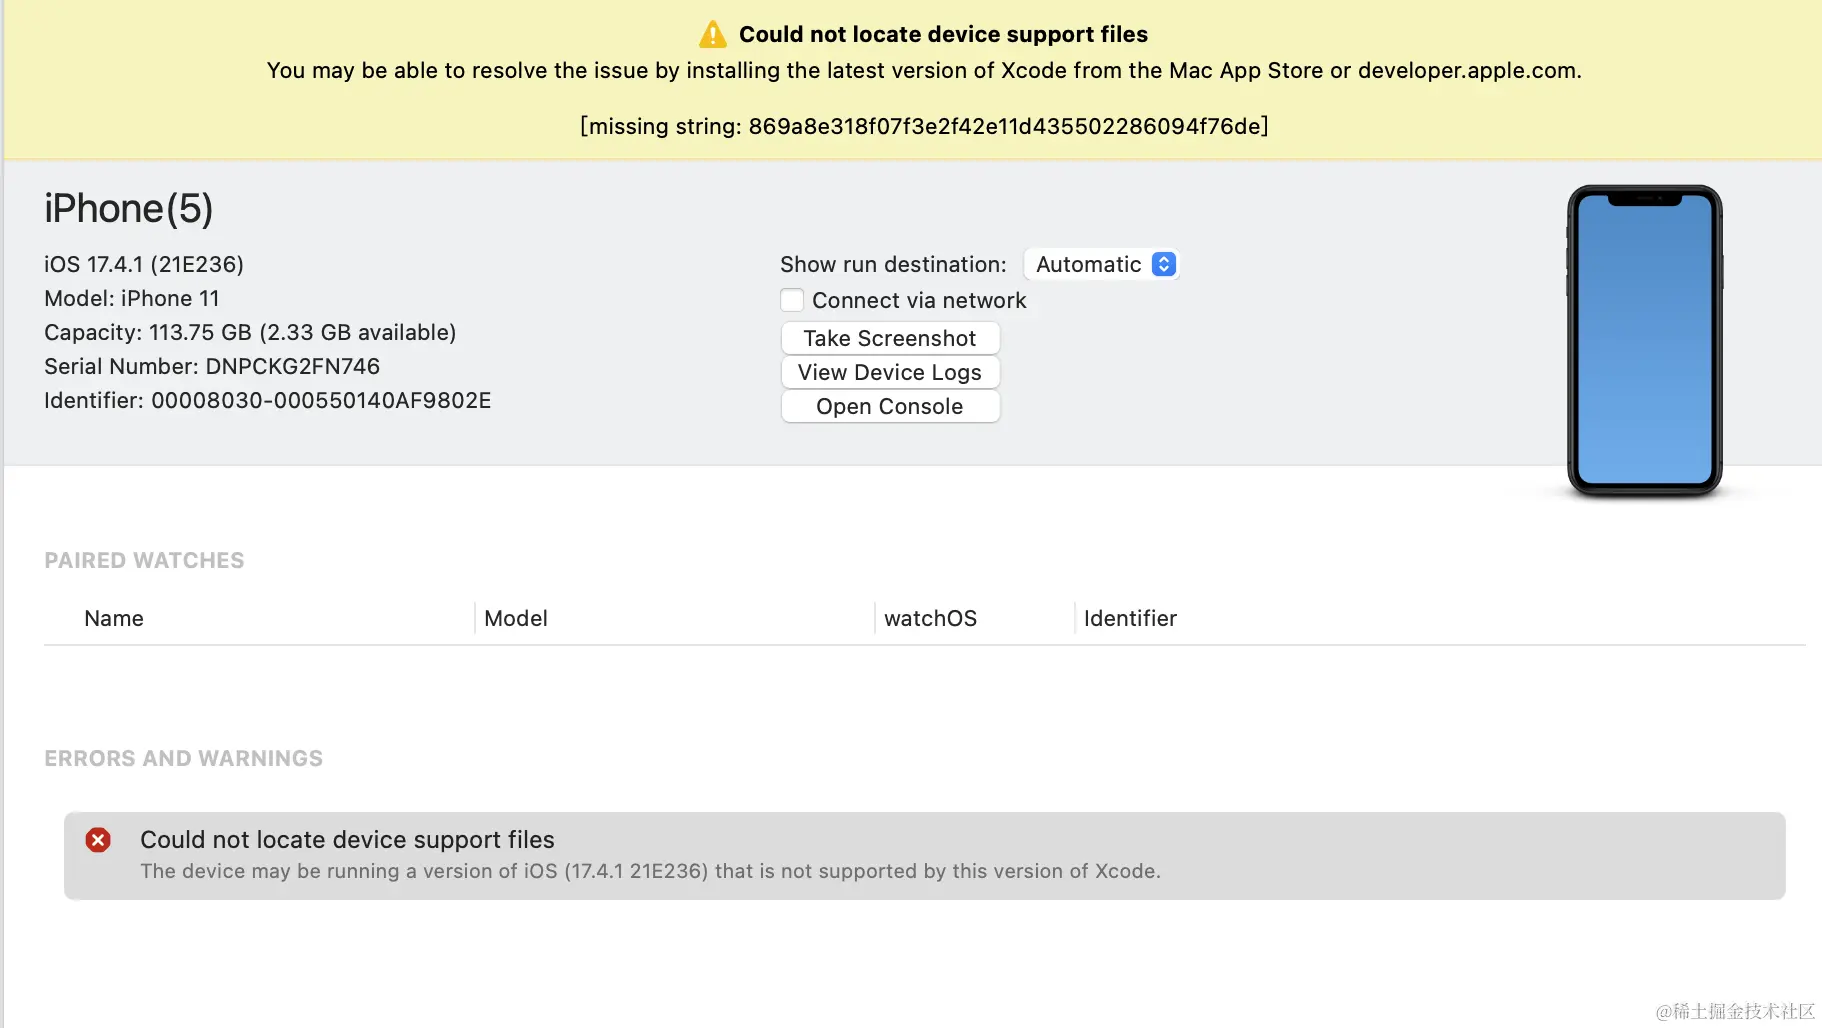This screenshot has height=1028, width=1822.
Task: Click the yellow warning triangle icon
Action: coord(713,35)
